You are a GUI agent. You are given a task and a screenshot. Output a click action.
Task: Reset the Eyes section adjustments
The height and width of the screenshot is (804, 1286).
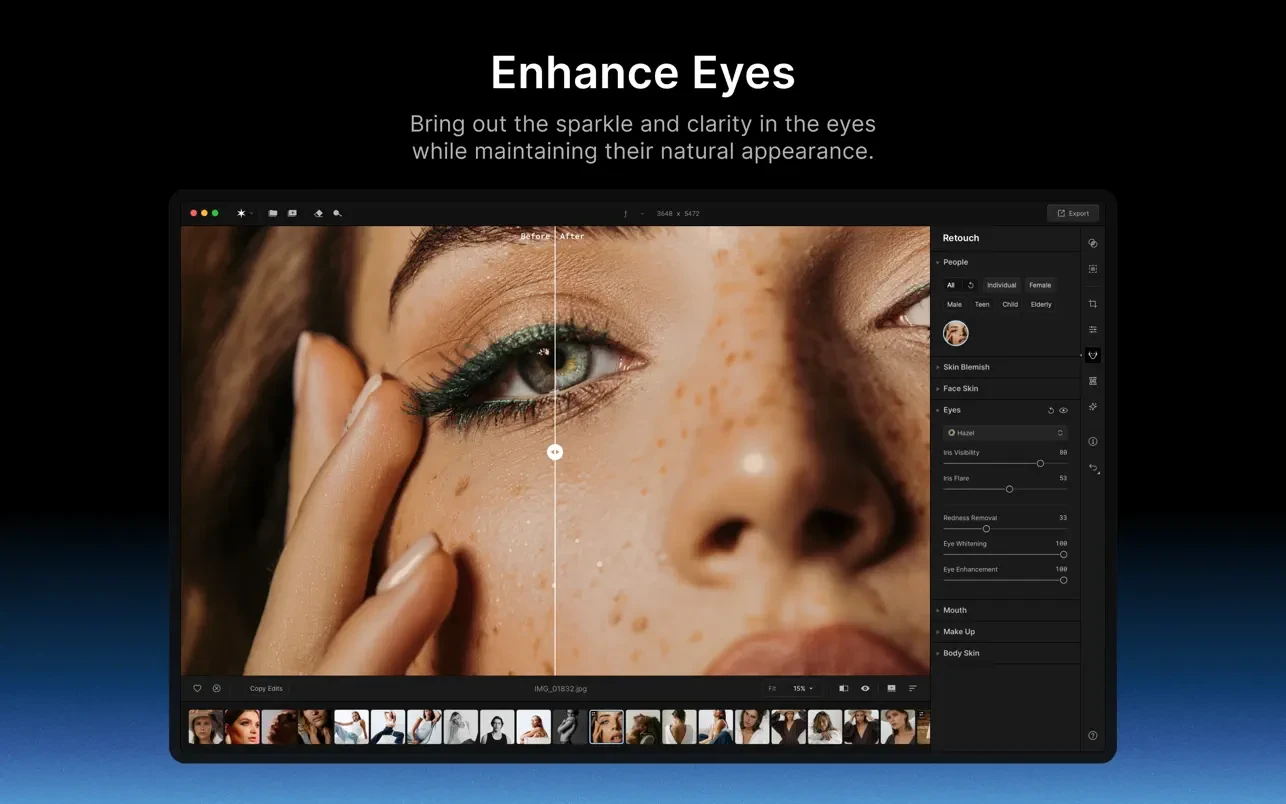tap(1051, 410)
